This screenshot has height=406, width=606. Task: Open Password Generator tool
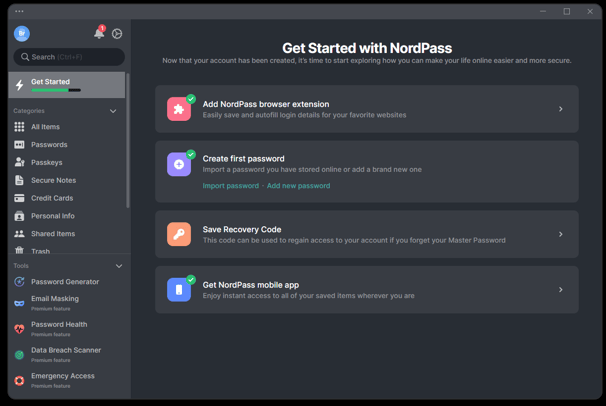click(65, 282)
